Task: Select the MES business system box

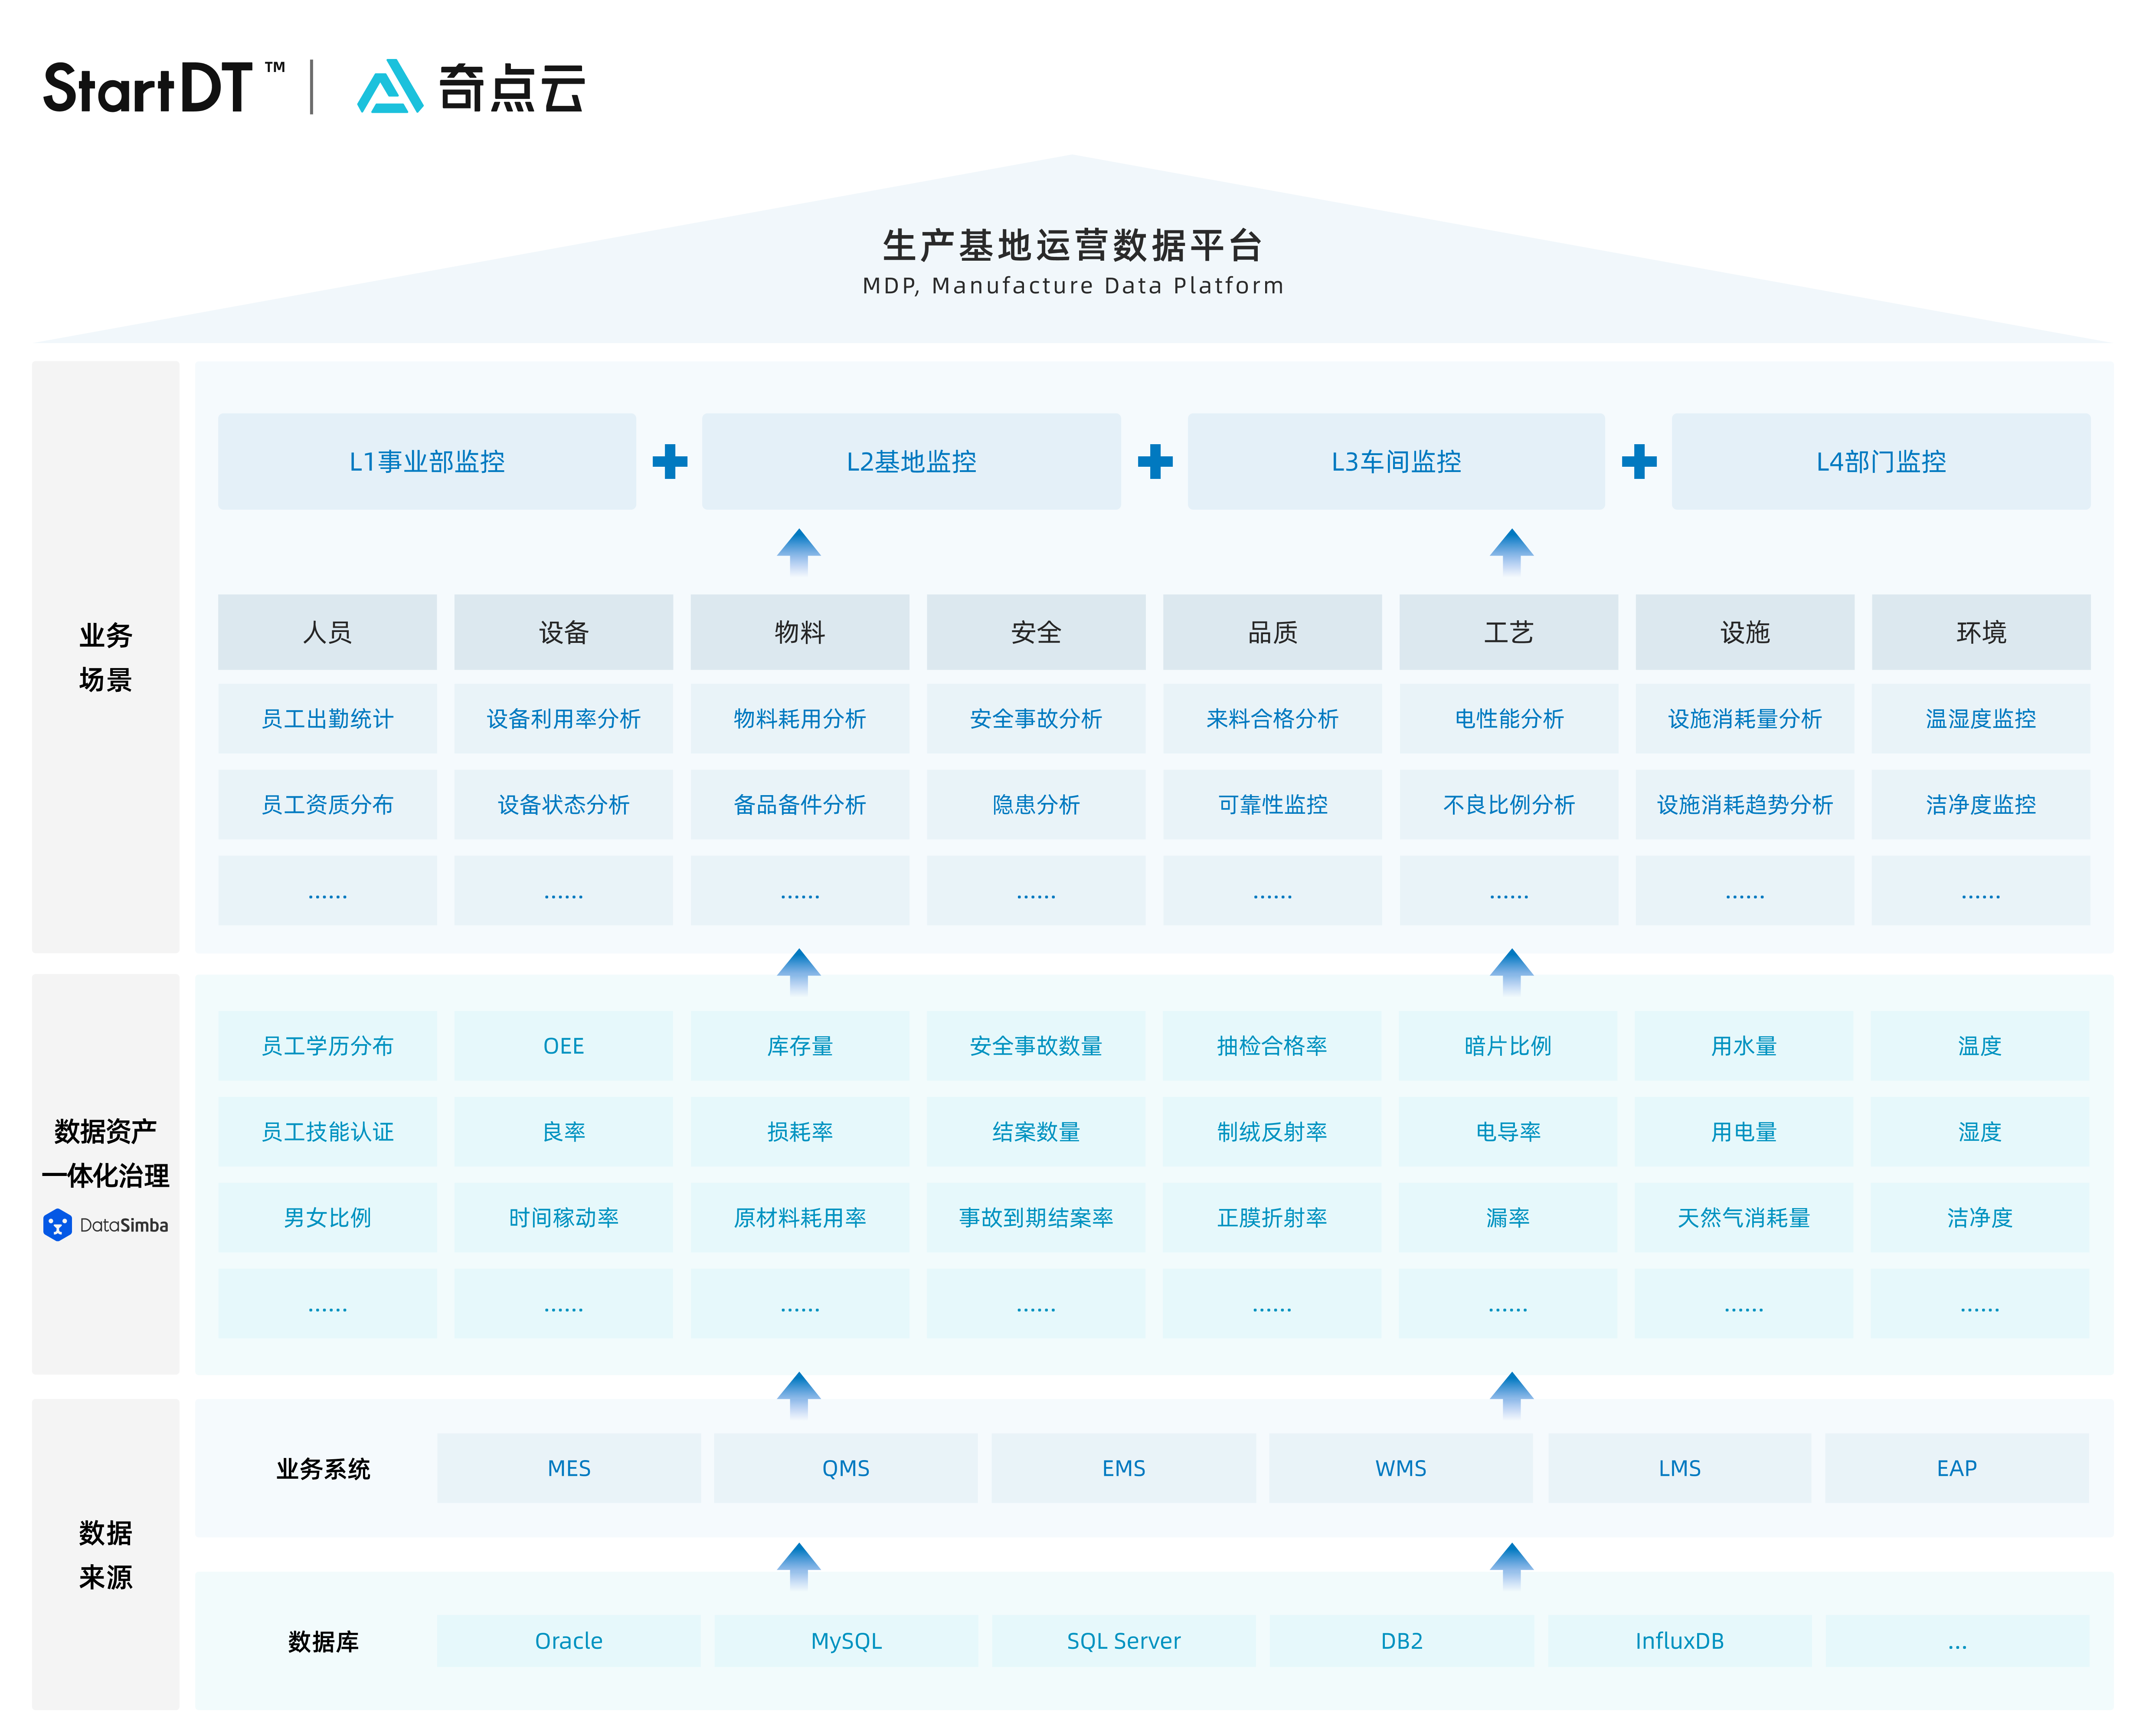Action: point(569,1467)
